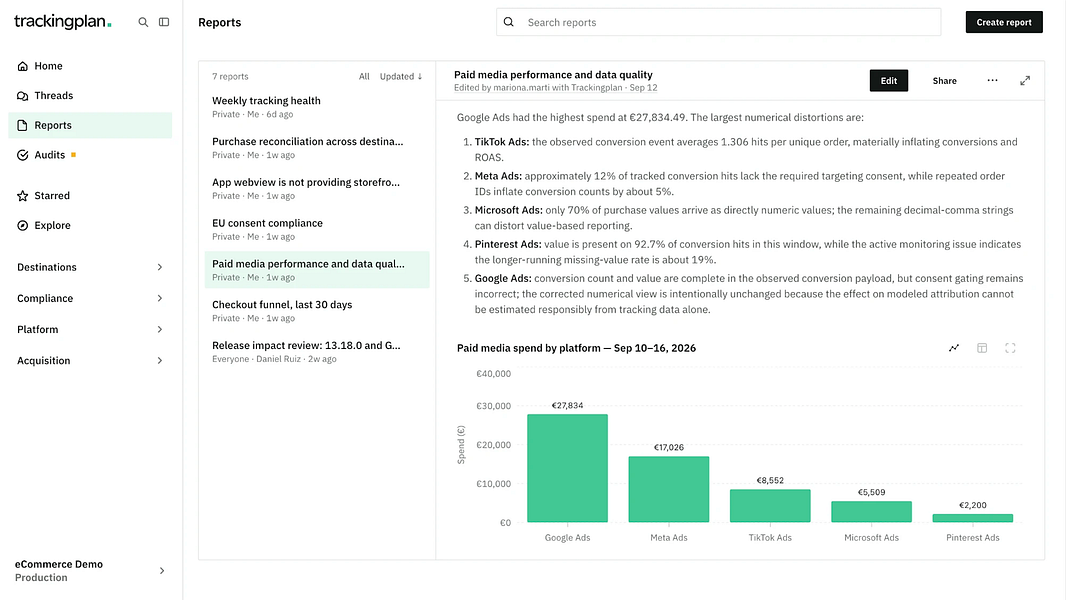This screenshot has height=600, width=1066.
Task: Select the TikTok Ads spend bar
Action: [770, 506]
